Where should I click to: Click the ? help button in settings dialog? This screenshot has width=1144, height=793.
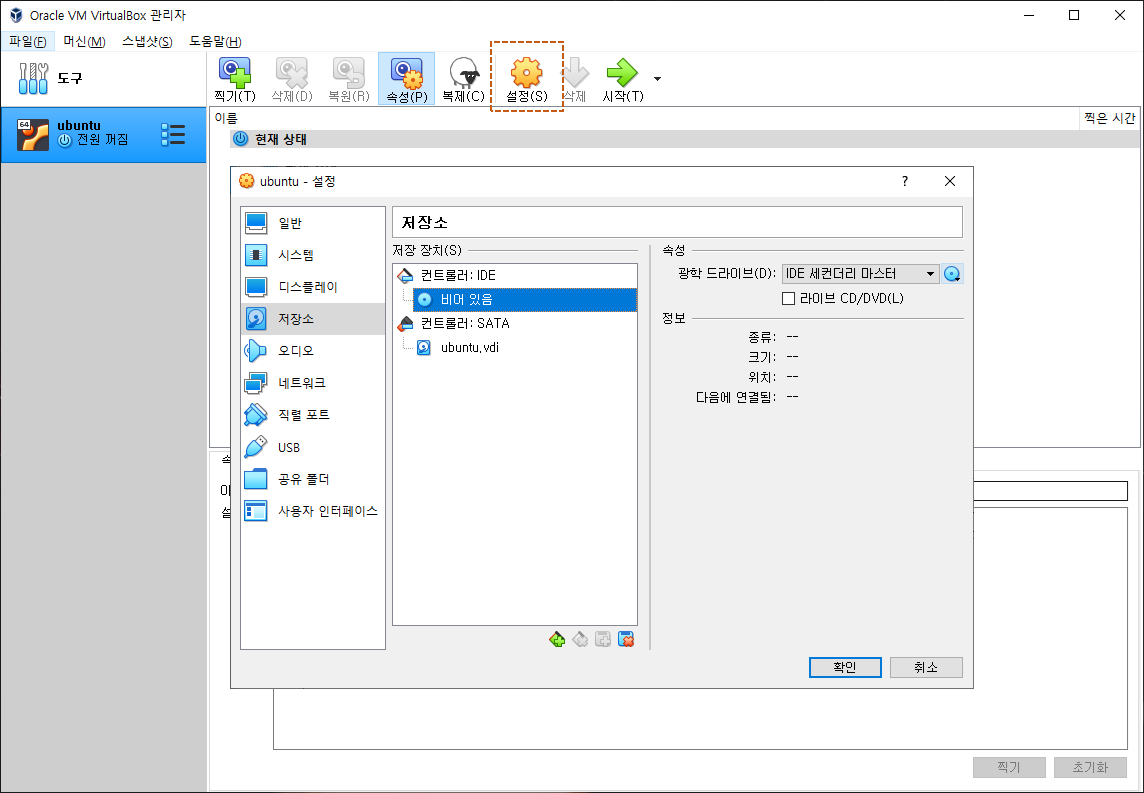905,181
